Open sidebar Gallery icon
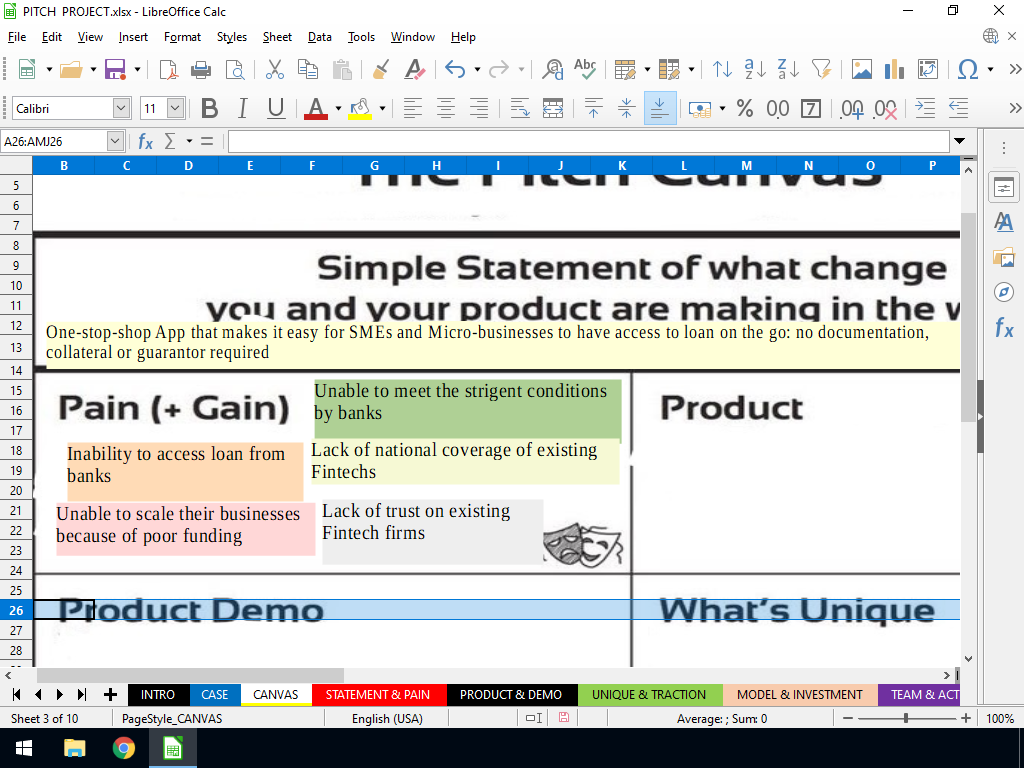Viewport: 1024px width, 768px height. pyautogui.click(x=1004, y=257)
